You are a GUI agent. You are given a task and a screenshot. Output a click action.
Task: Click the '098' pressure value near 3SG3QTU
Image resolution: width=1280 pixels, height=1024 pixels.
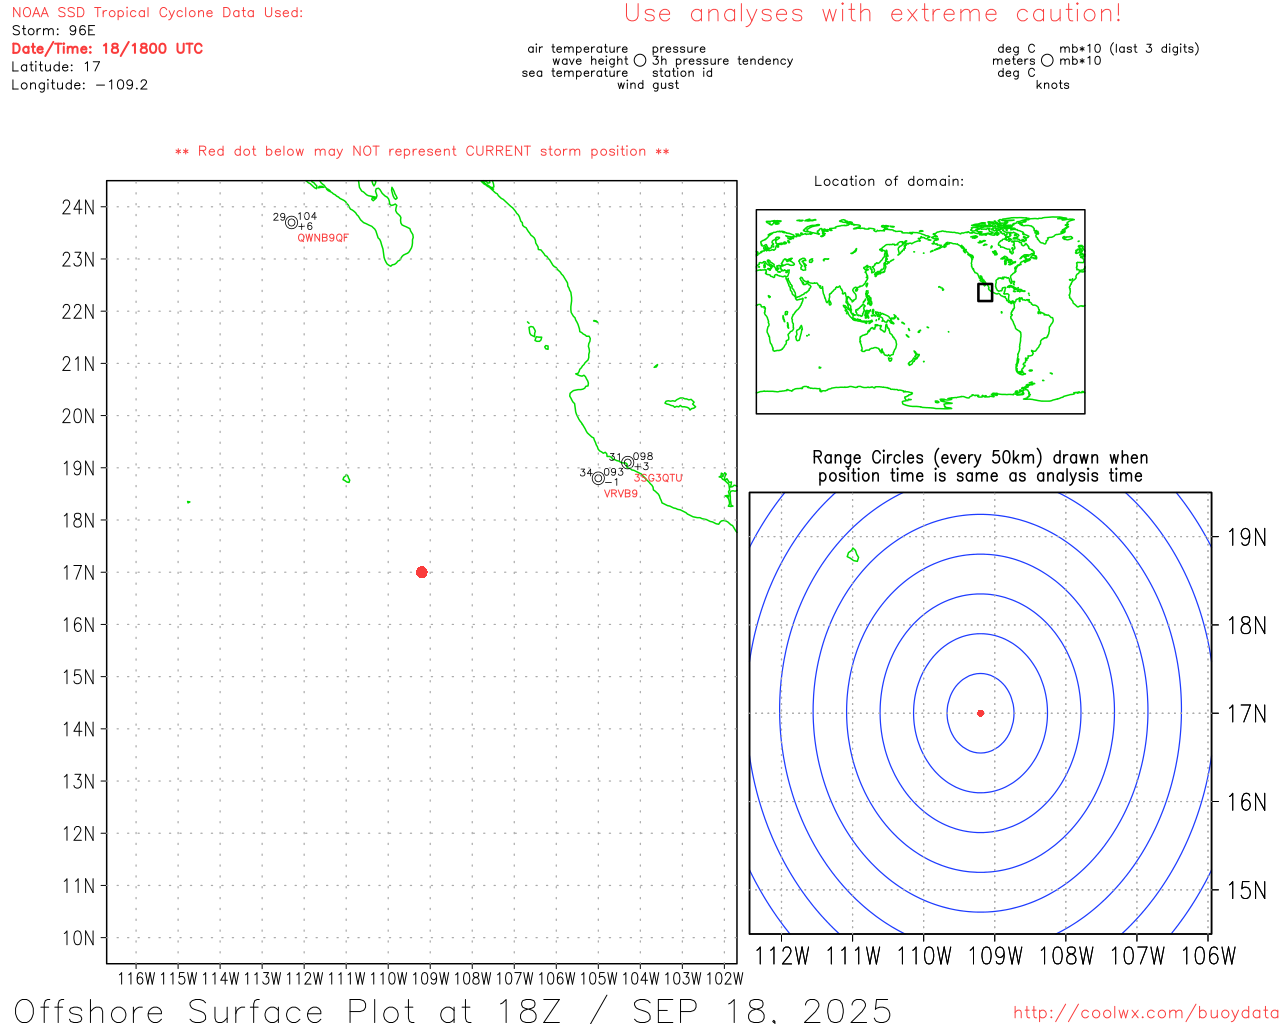643,456
